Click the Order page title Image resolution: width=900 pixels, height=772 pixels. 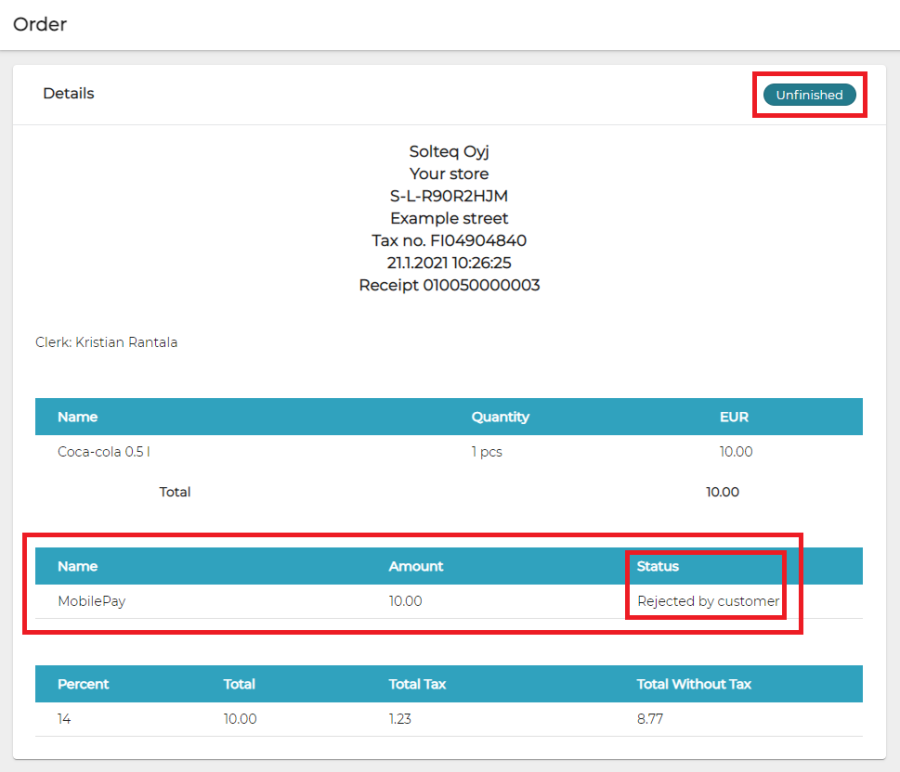tap(40, 24)
